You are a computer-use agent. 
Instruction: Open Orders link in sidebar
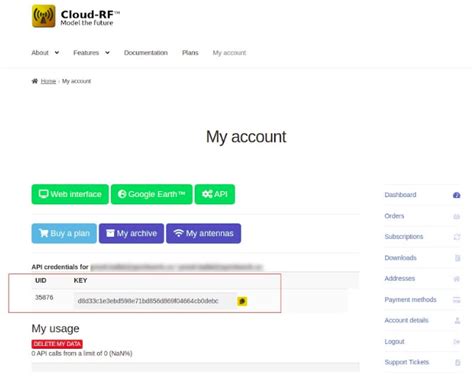click(x=394, y=216)
